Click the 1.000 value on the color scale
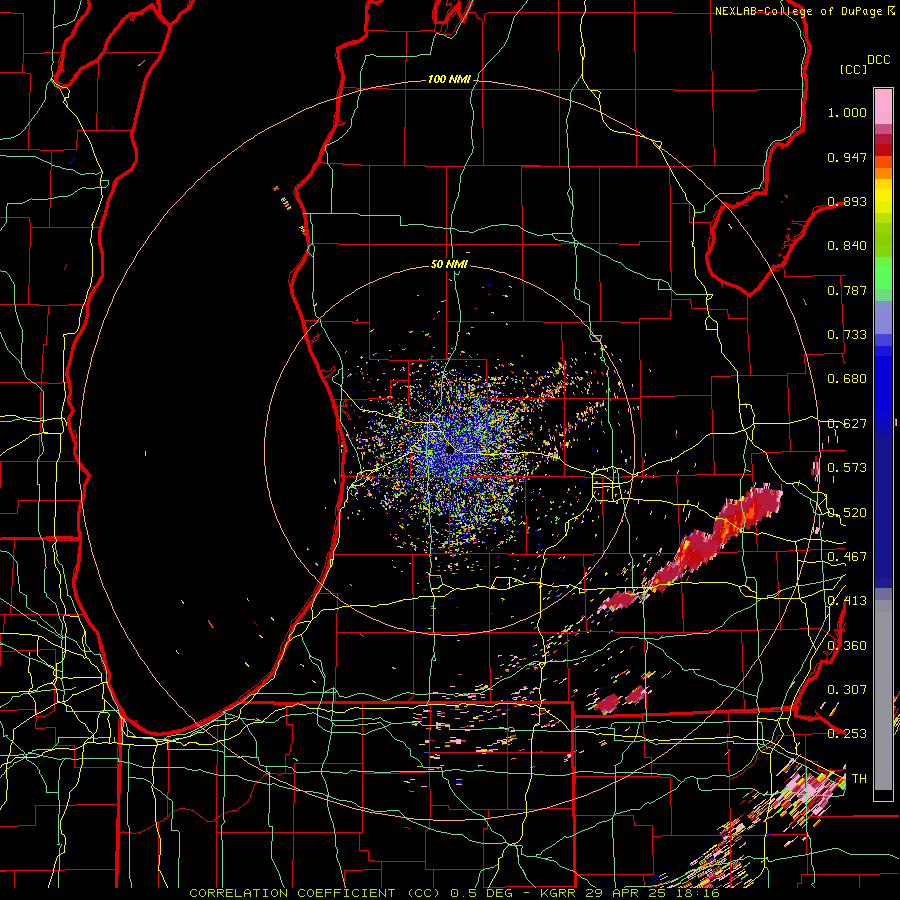Viewport: 900px width, 900px height. point(847,112)
